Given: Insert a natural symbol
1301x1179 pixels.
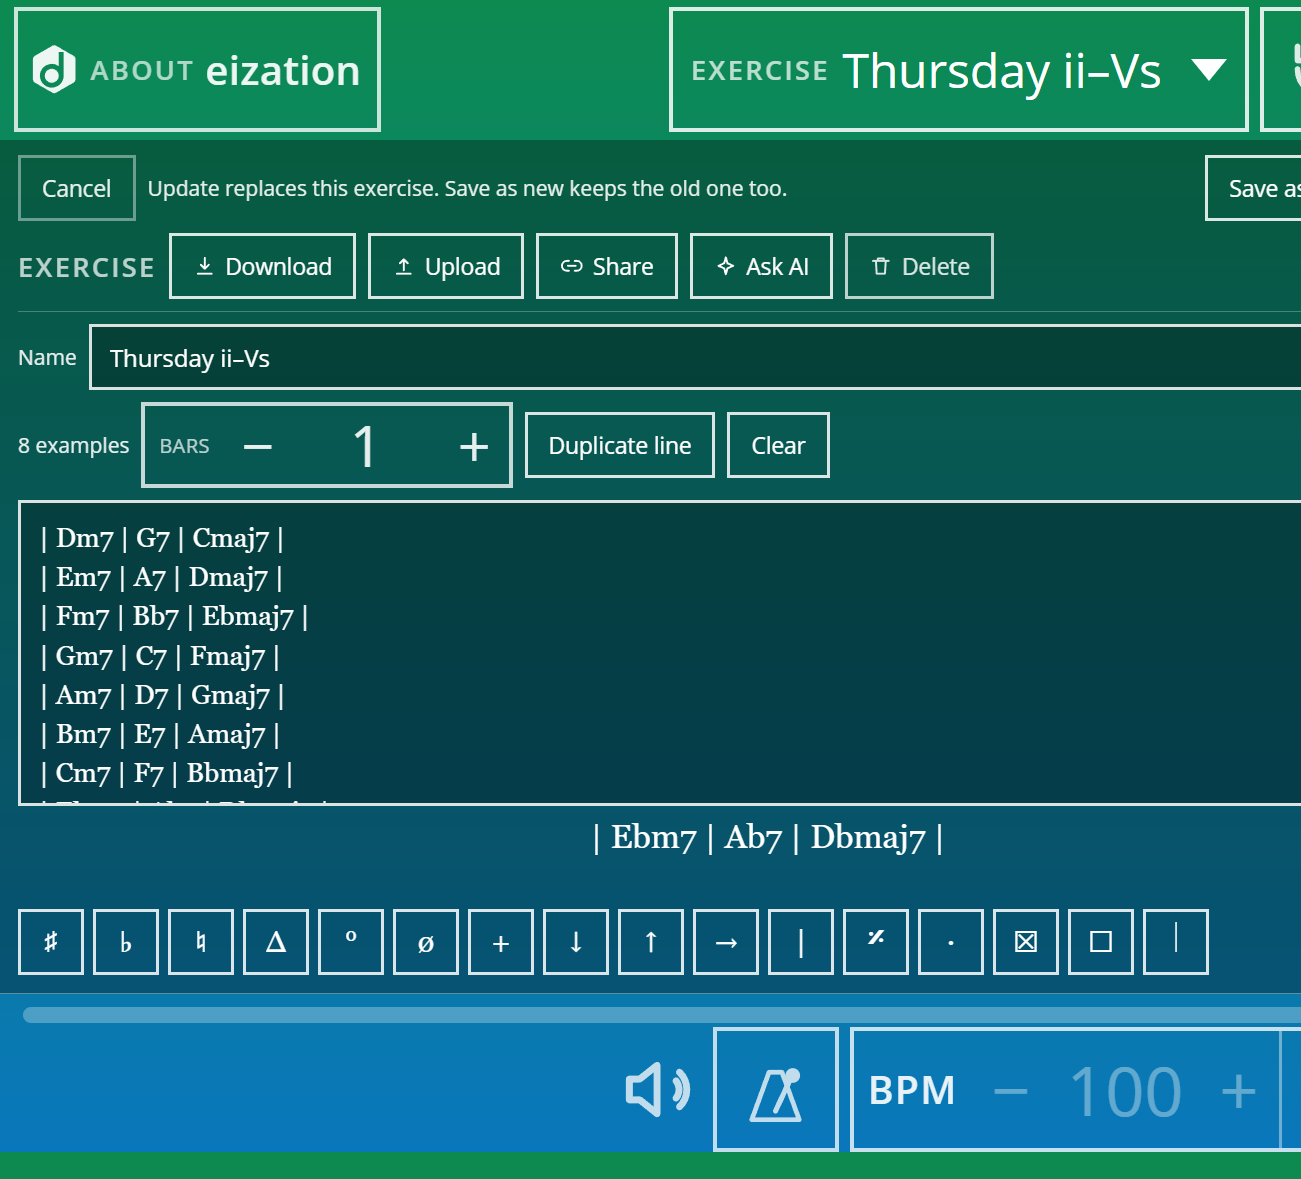Looking at the screenshot, I should [201, 941].
